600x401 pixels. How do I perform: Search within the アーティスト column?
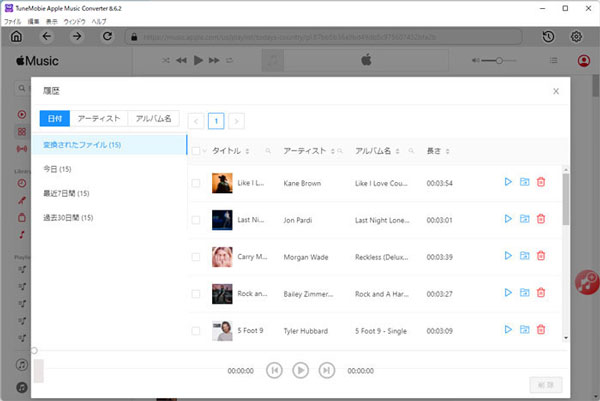click(x=340, y=151)
